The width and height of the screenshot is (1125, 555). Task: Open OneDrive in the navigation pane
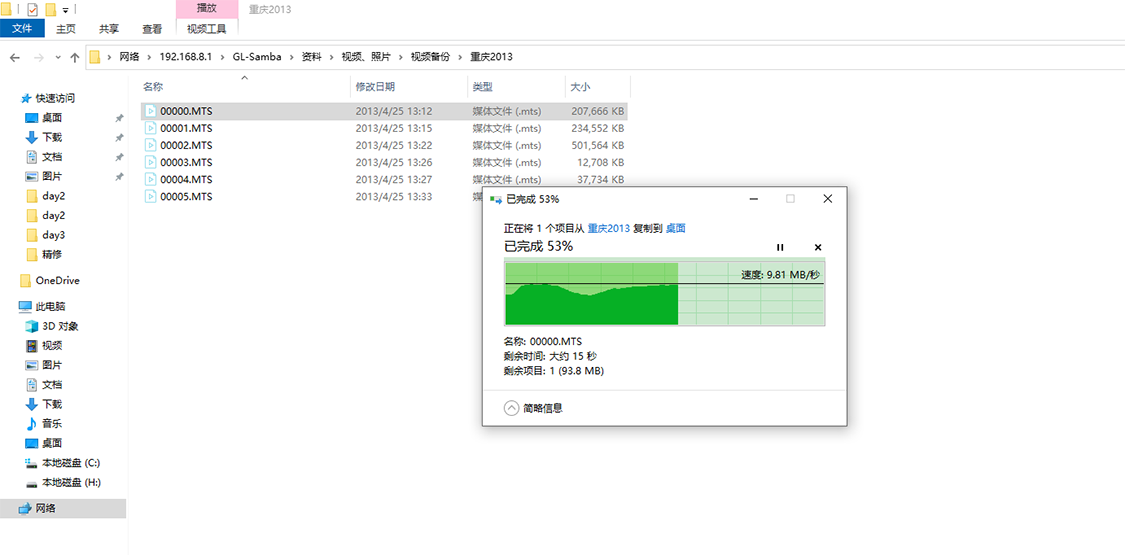pyautogui.click(x=57, y=280)
